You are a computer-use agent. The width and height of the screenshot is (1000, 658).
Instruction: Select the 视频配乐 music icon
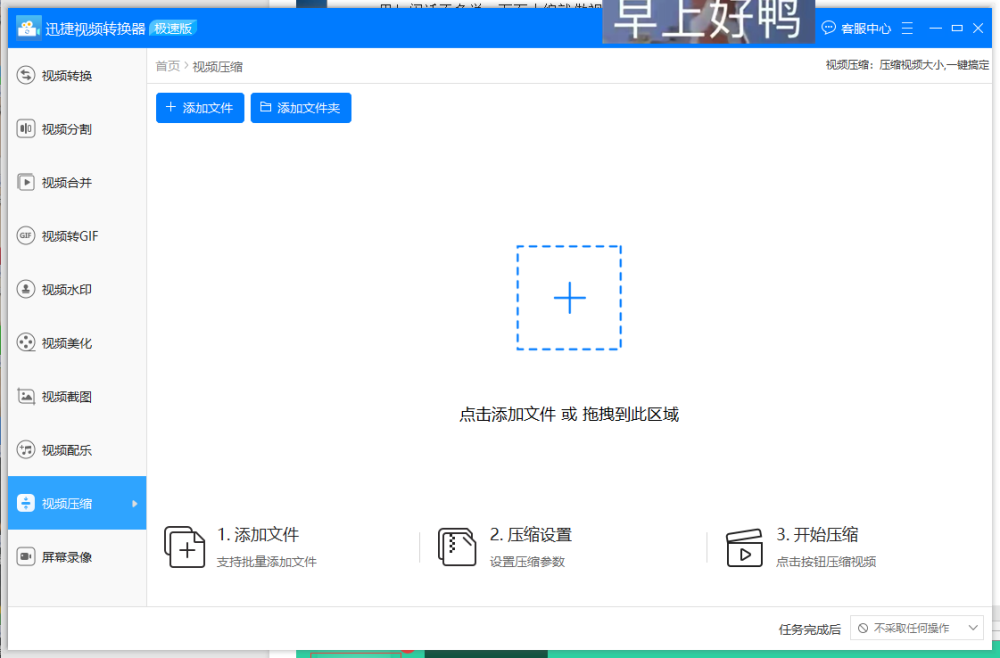tap(27, 450)
